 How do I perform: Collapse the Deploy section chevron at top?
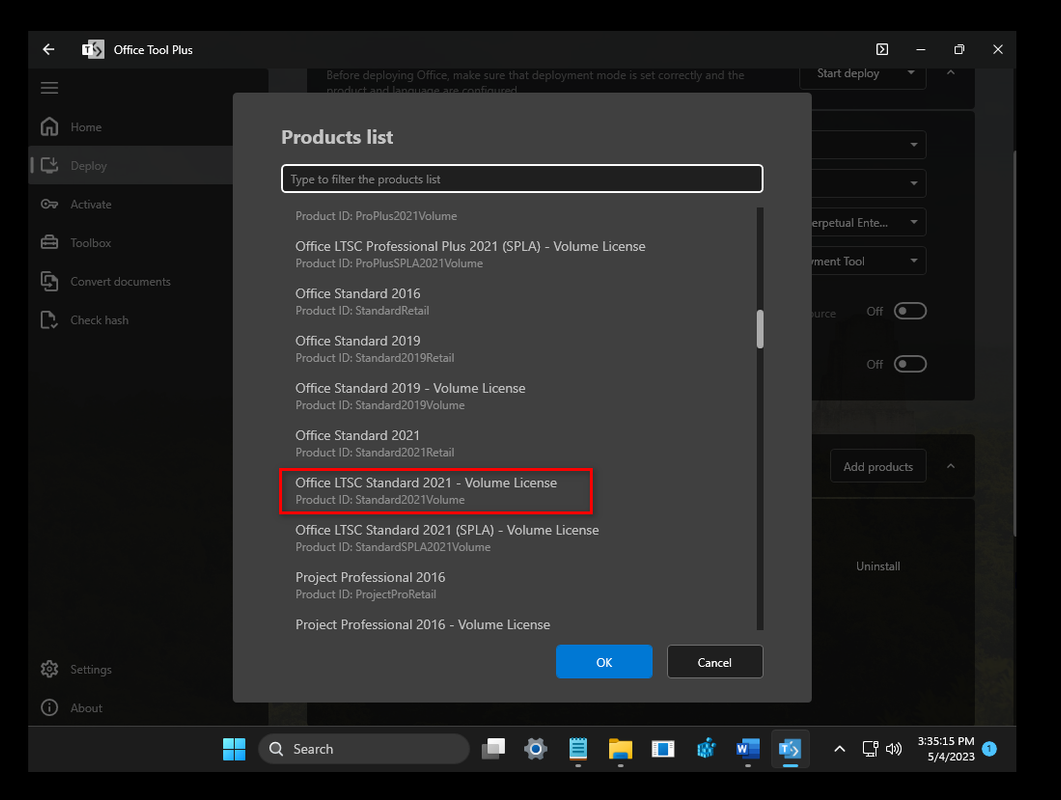[x=950, y=72]
